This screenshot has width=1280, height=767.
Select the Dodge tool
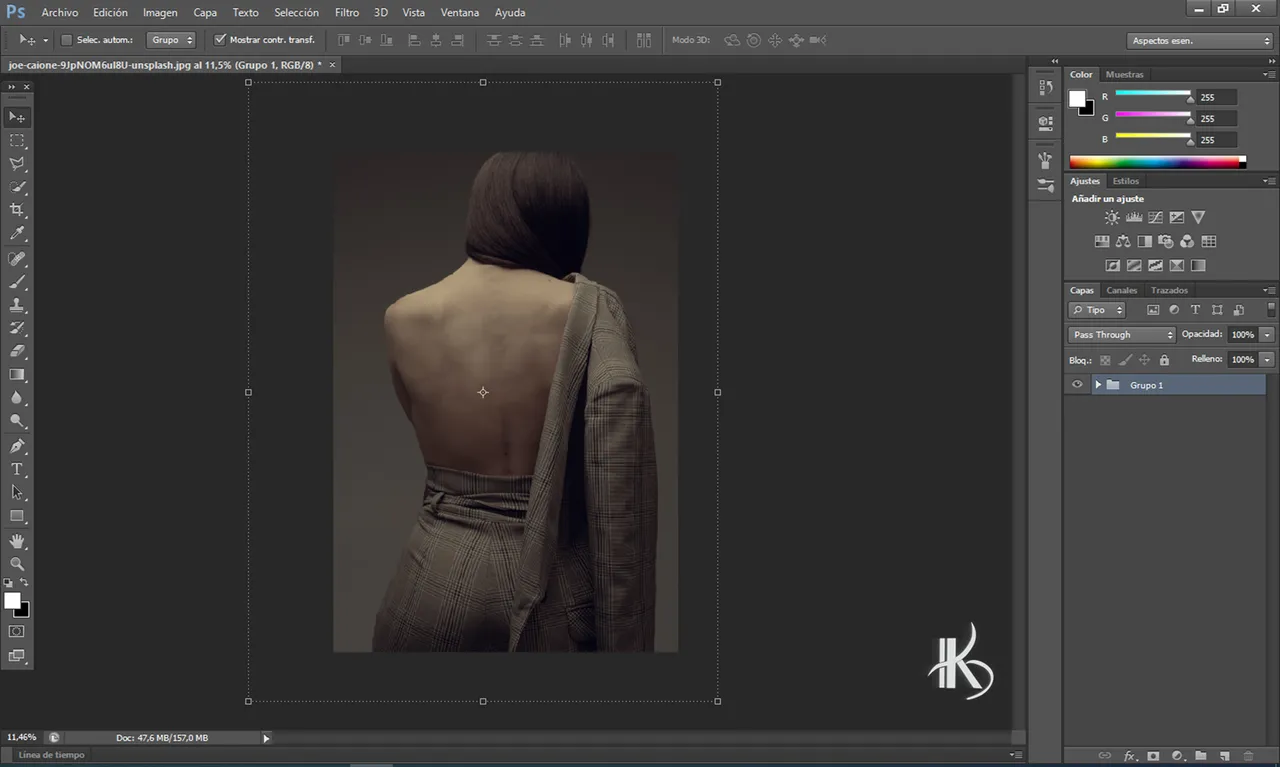click(x=17, y=421)
